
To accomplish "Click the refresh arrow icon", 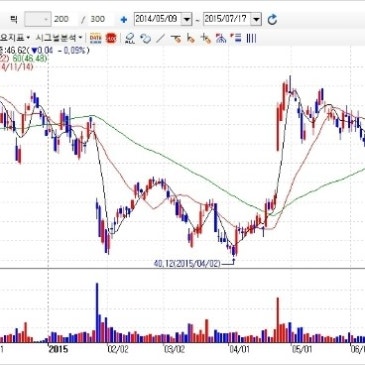I will [272, 19].
